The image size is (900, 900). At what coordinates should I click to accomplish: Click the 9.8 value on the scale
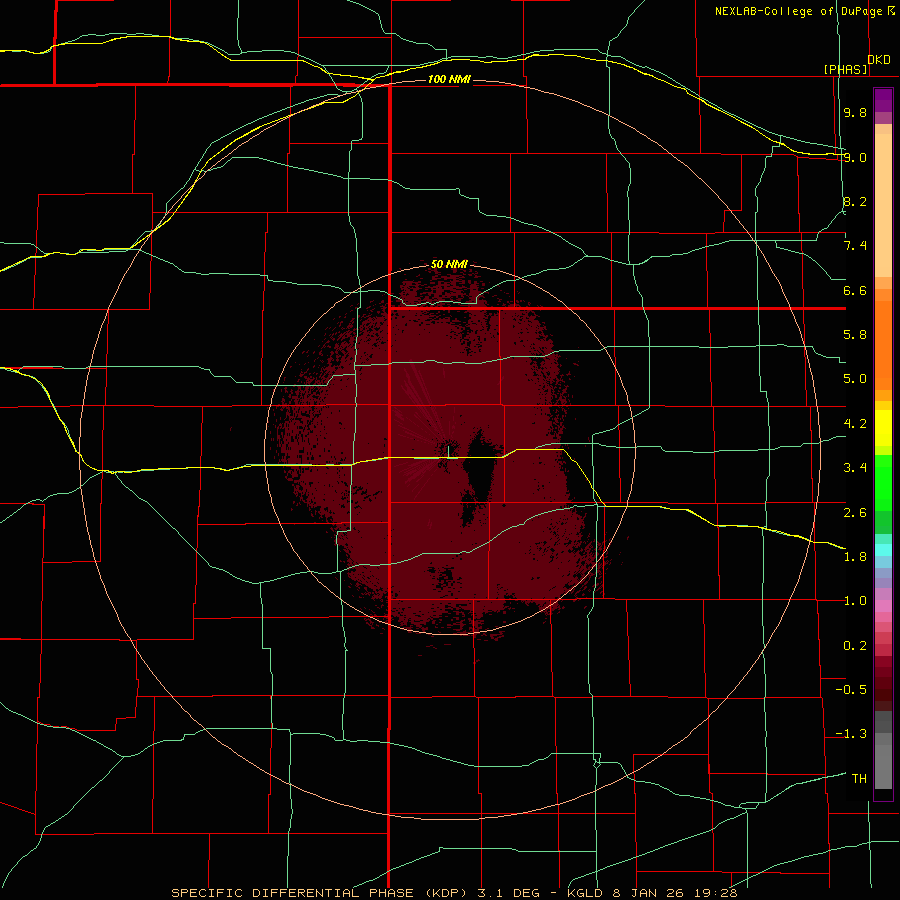[855, 112]
